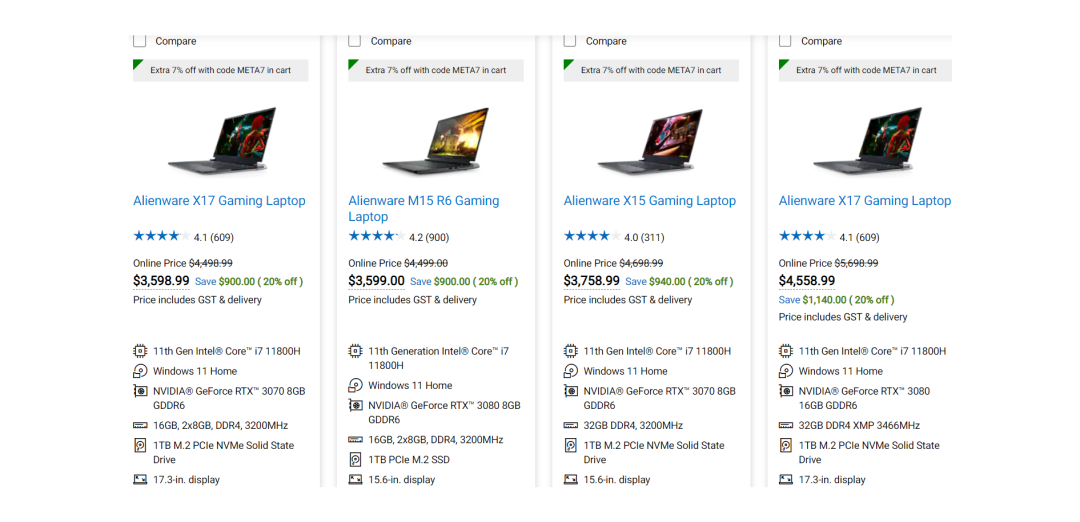This screenshot has width=1080, height=522.
Task: Click memory icon beside 32GB DDR4 XMP 3466MHz
Action: coord(786,426)
